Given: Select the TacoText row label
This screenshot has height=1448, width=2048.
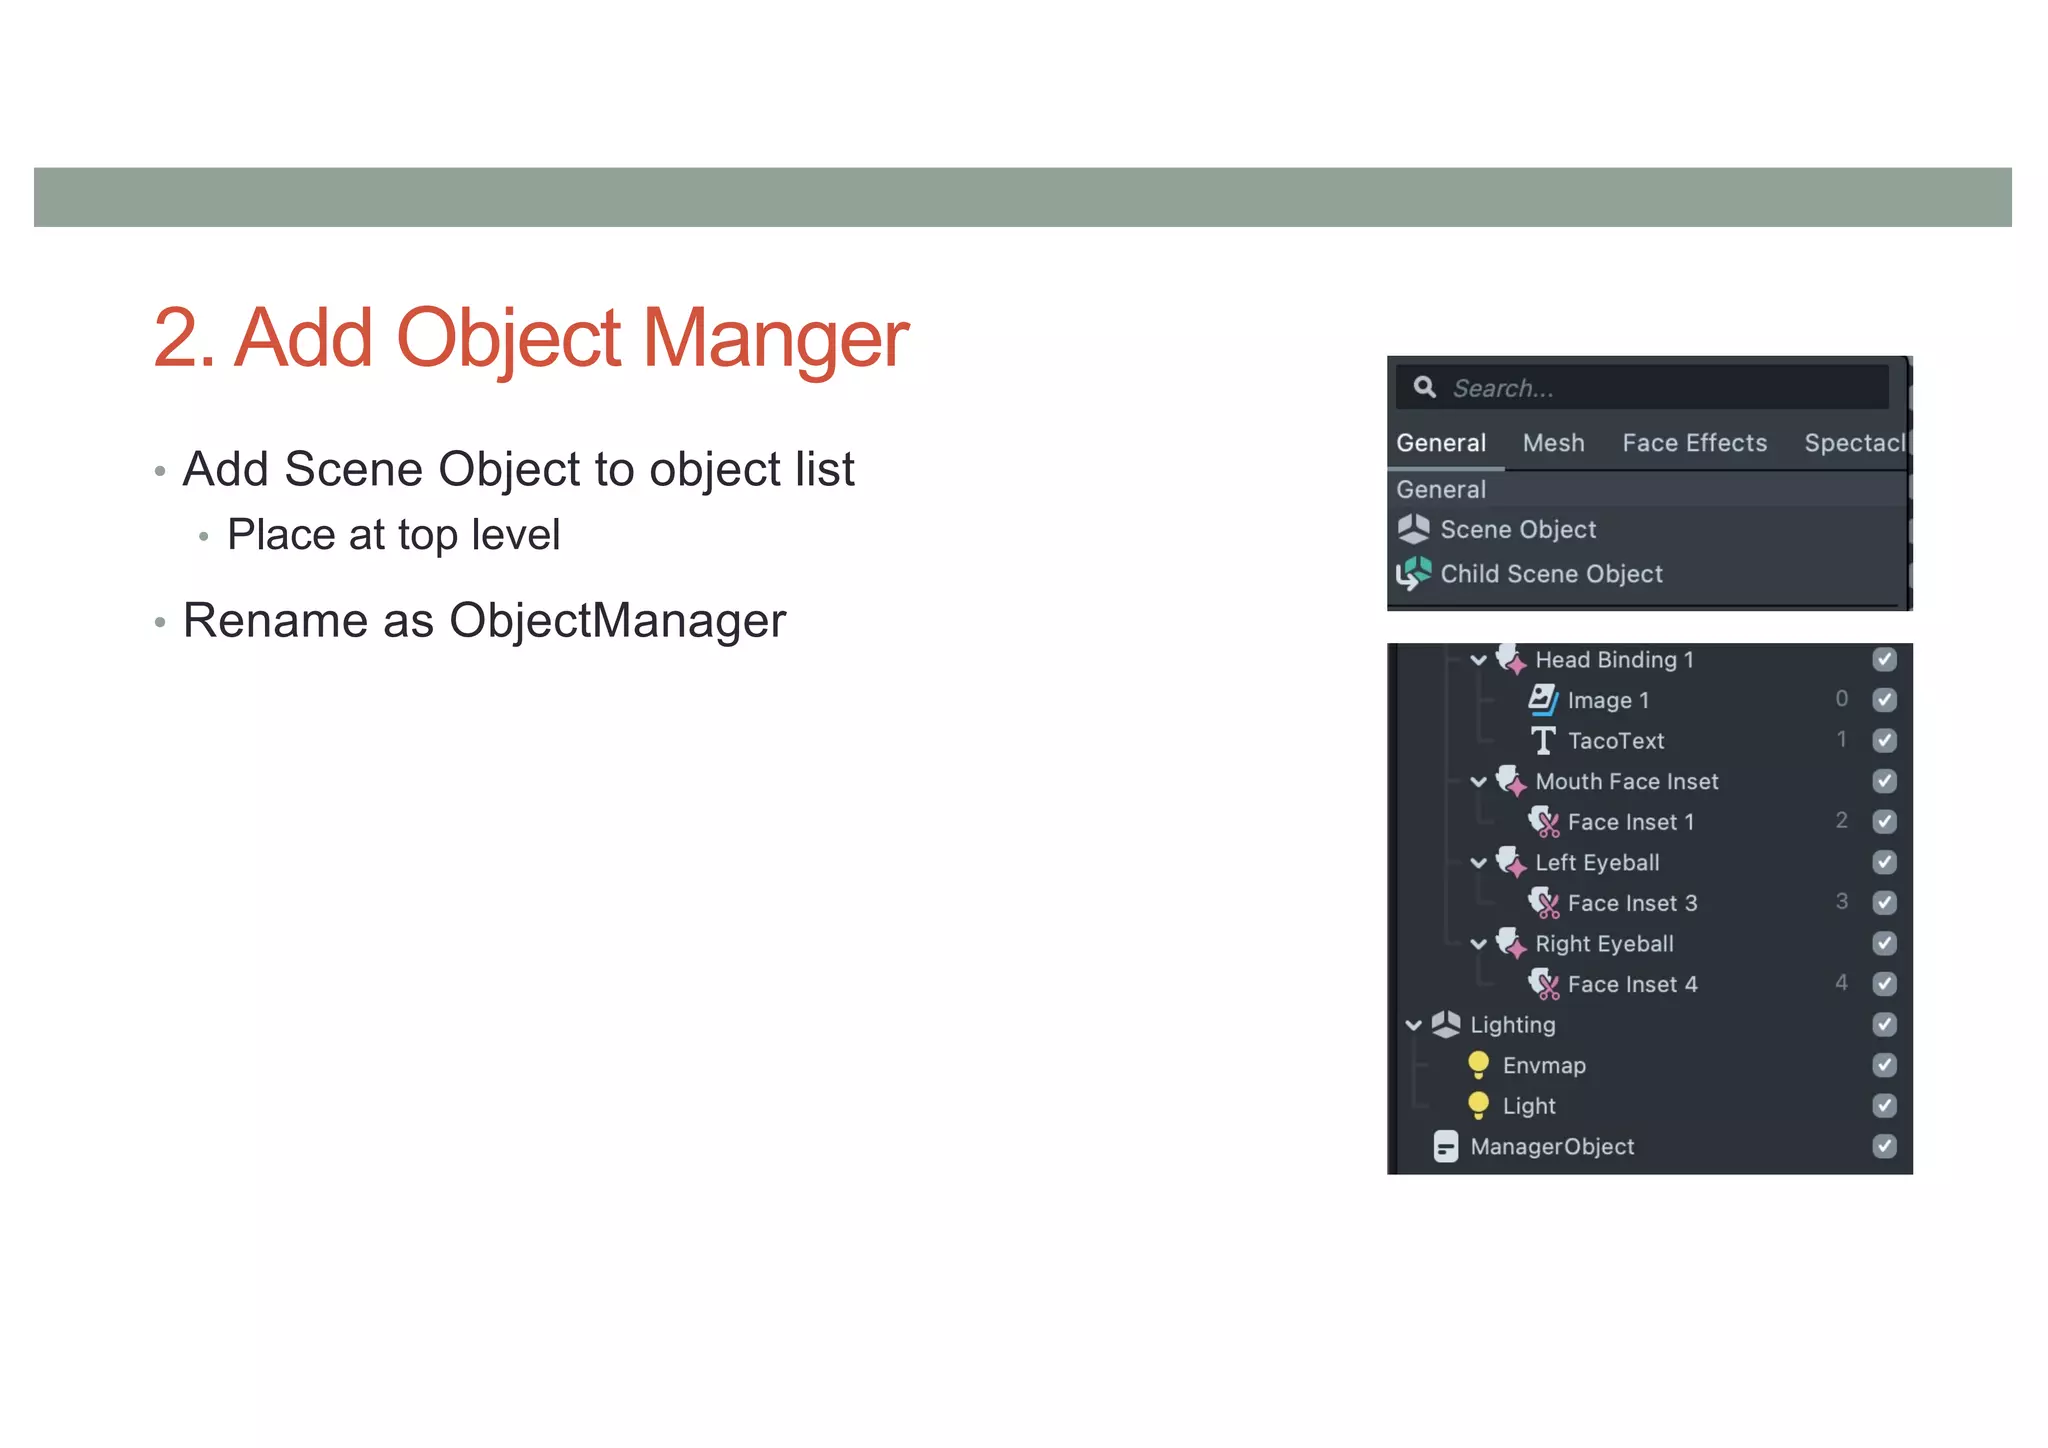Looking at the screenshot, I should (x=1616, y=741).
